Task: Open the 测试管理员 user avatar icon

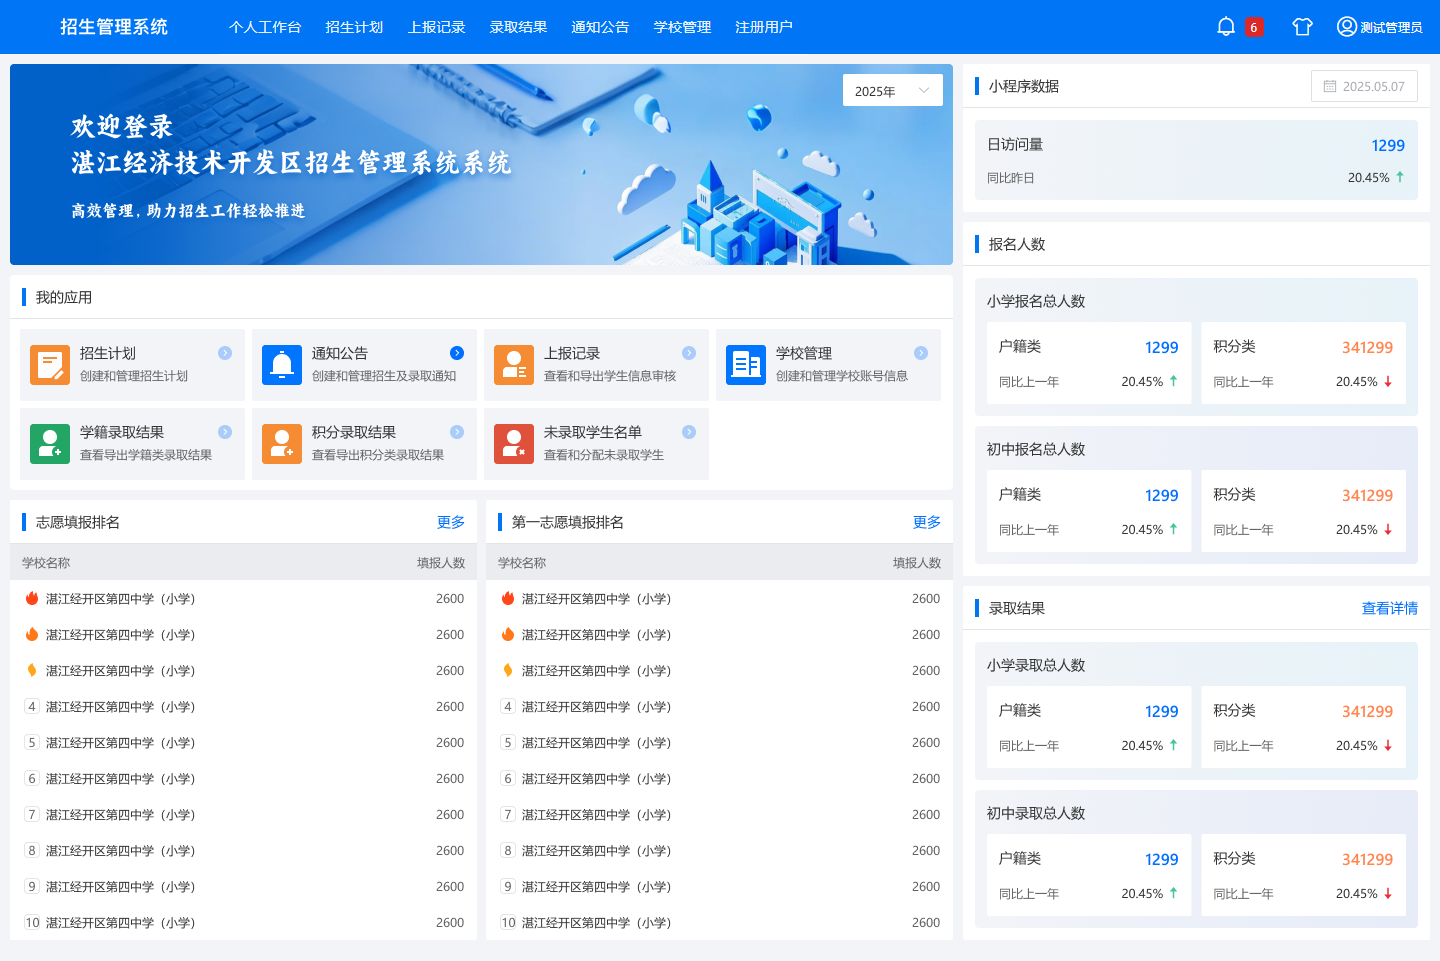Action: pos(1346,27)
